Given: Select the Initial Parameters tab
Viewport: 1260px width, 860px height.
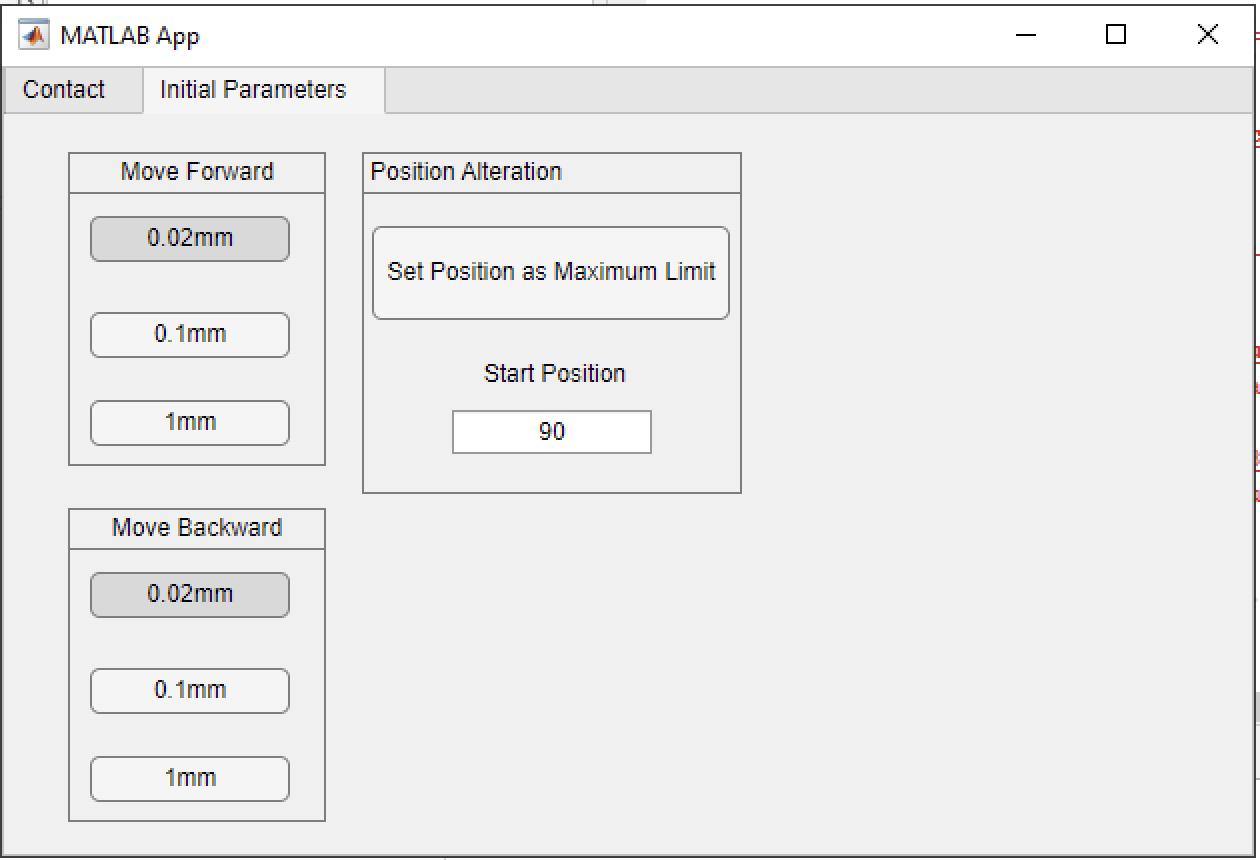Looking at the screenshot, I should [253, 90].
